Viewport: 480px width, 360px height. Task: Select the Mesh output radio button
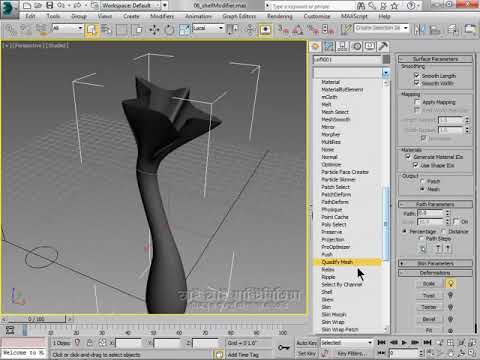[x=422, y=189]
